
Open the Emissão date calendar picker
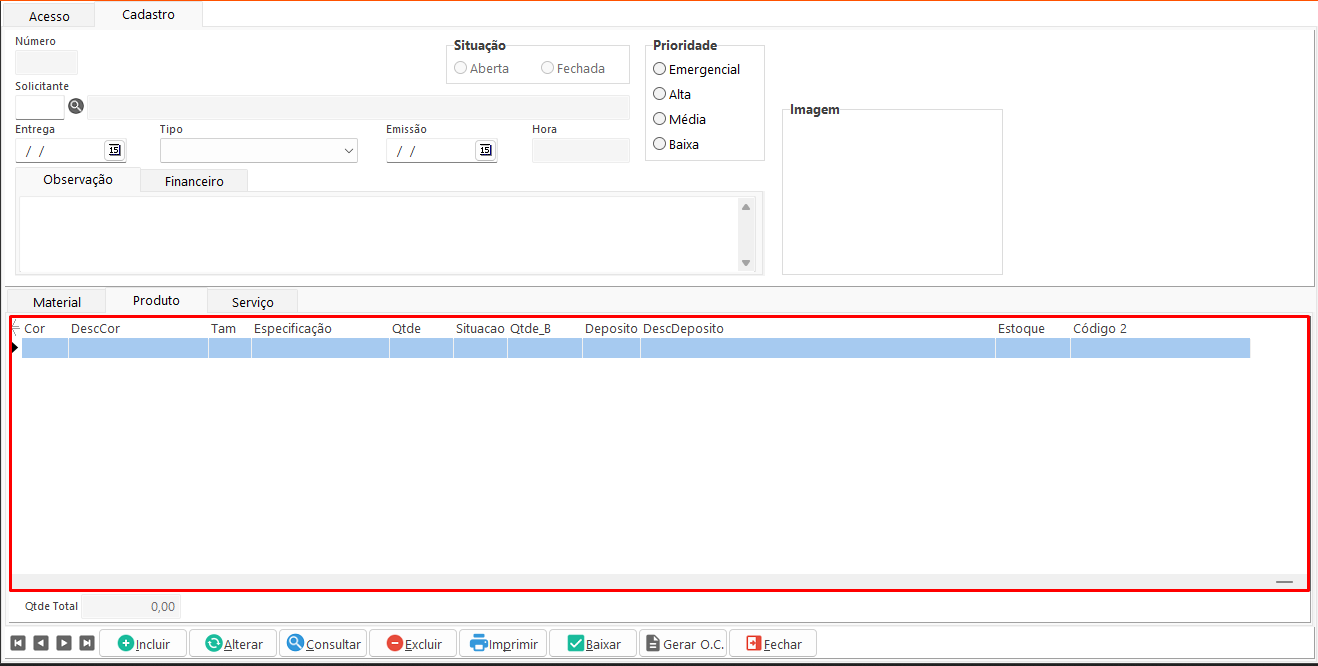click(x=485, y=150)
